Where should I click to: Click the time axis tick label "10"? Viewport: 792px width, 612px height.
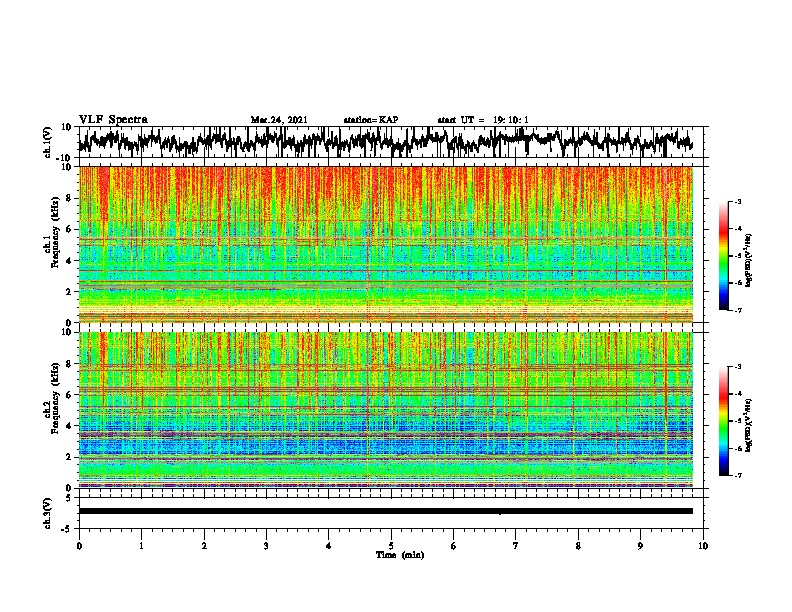703,546
